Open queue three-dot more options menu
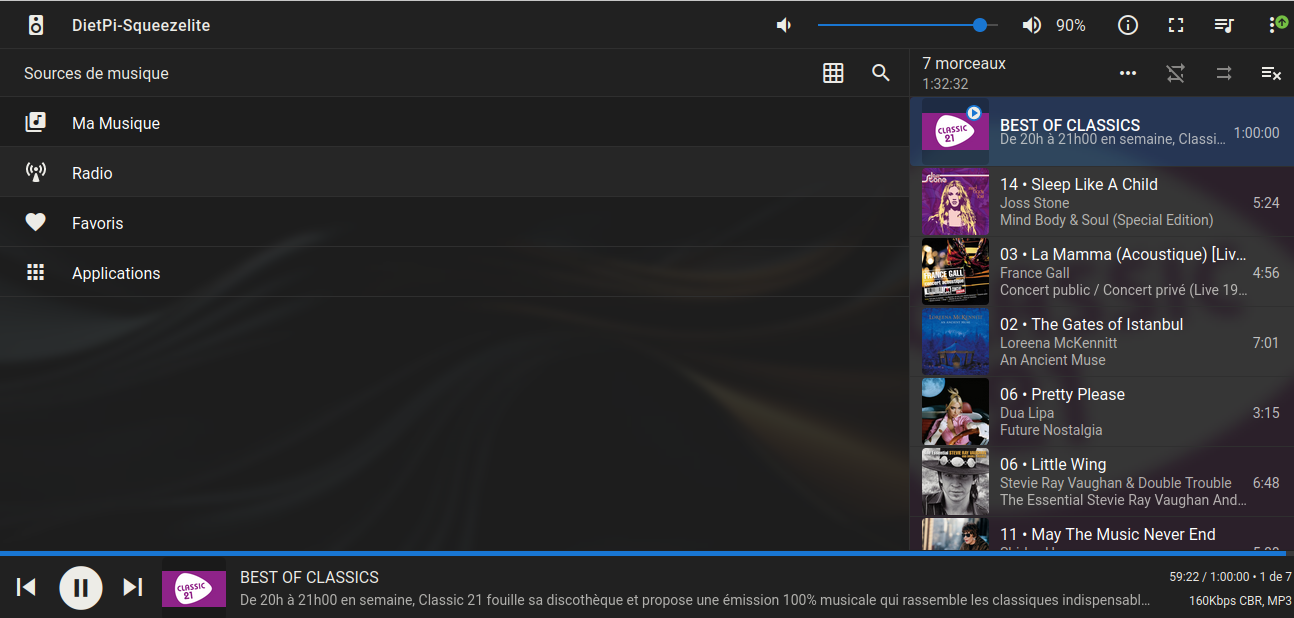The width and height of the screenshot is (1294, 618). tap(1128, 73)
